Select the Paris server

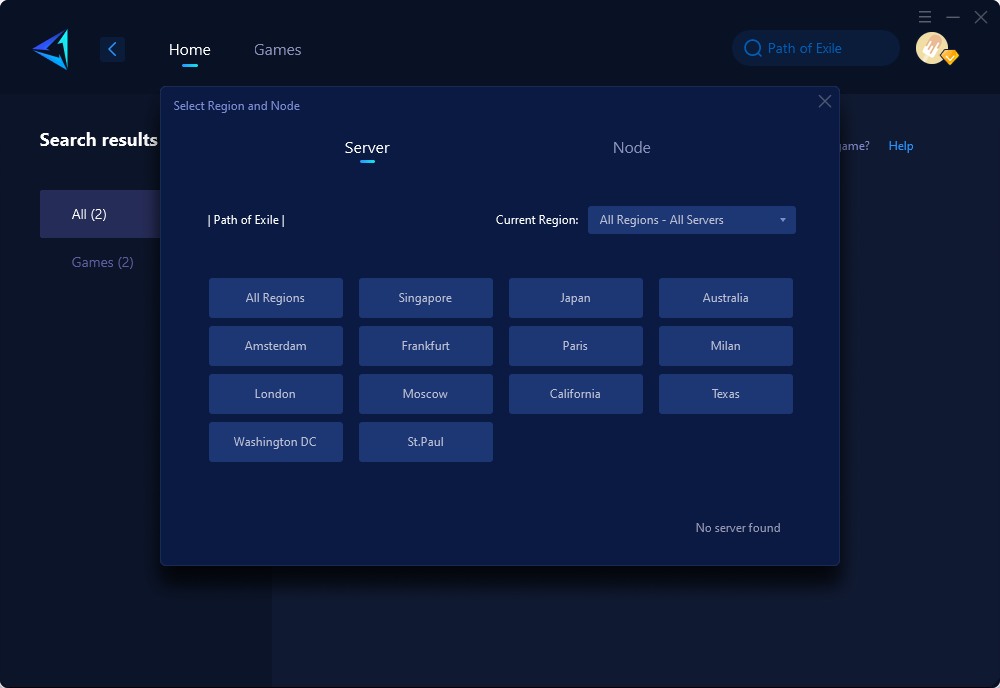point(575,346)
